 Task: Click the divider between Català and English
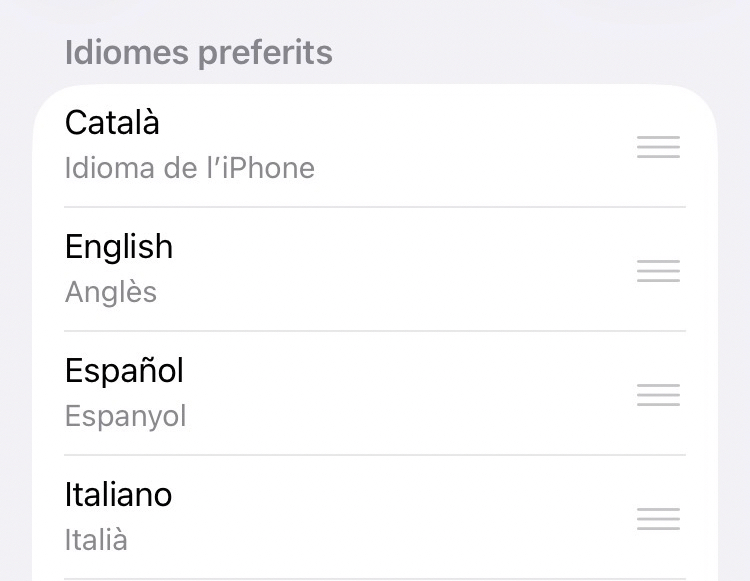(x=375, y=207)
